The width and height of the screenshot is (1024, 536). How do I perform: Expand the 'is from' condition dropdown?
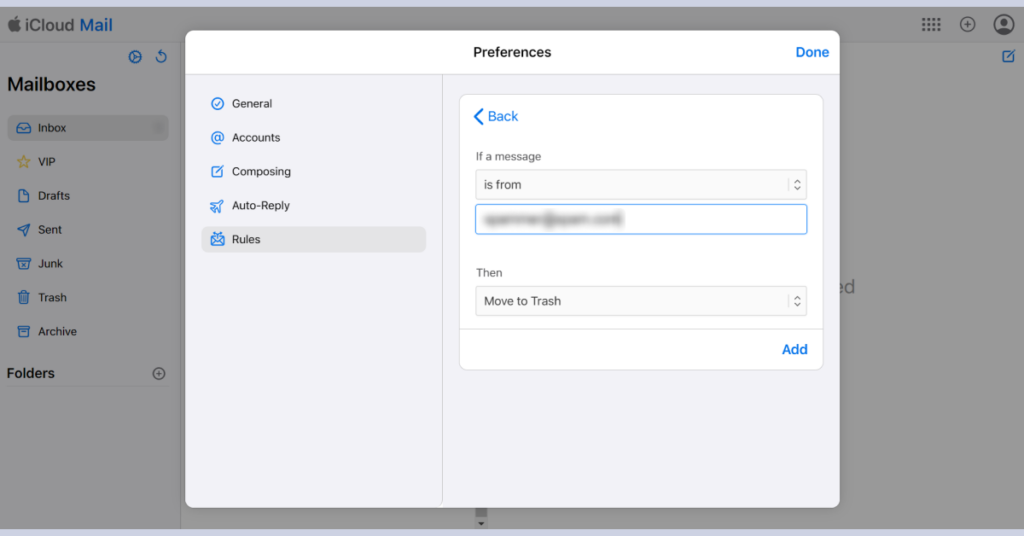(x=640, y=185)
